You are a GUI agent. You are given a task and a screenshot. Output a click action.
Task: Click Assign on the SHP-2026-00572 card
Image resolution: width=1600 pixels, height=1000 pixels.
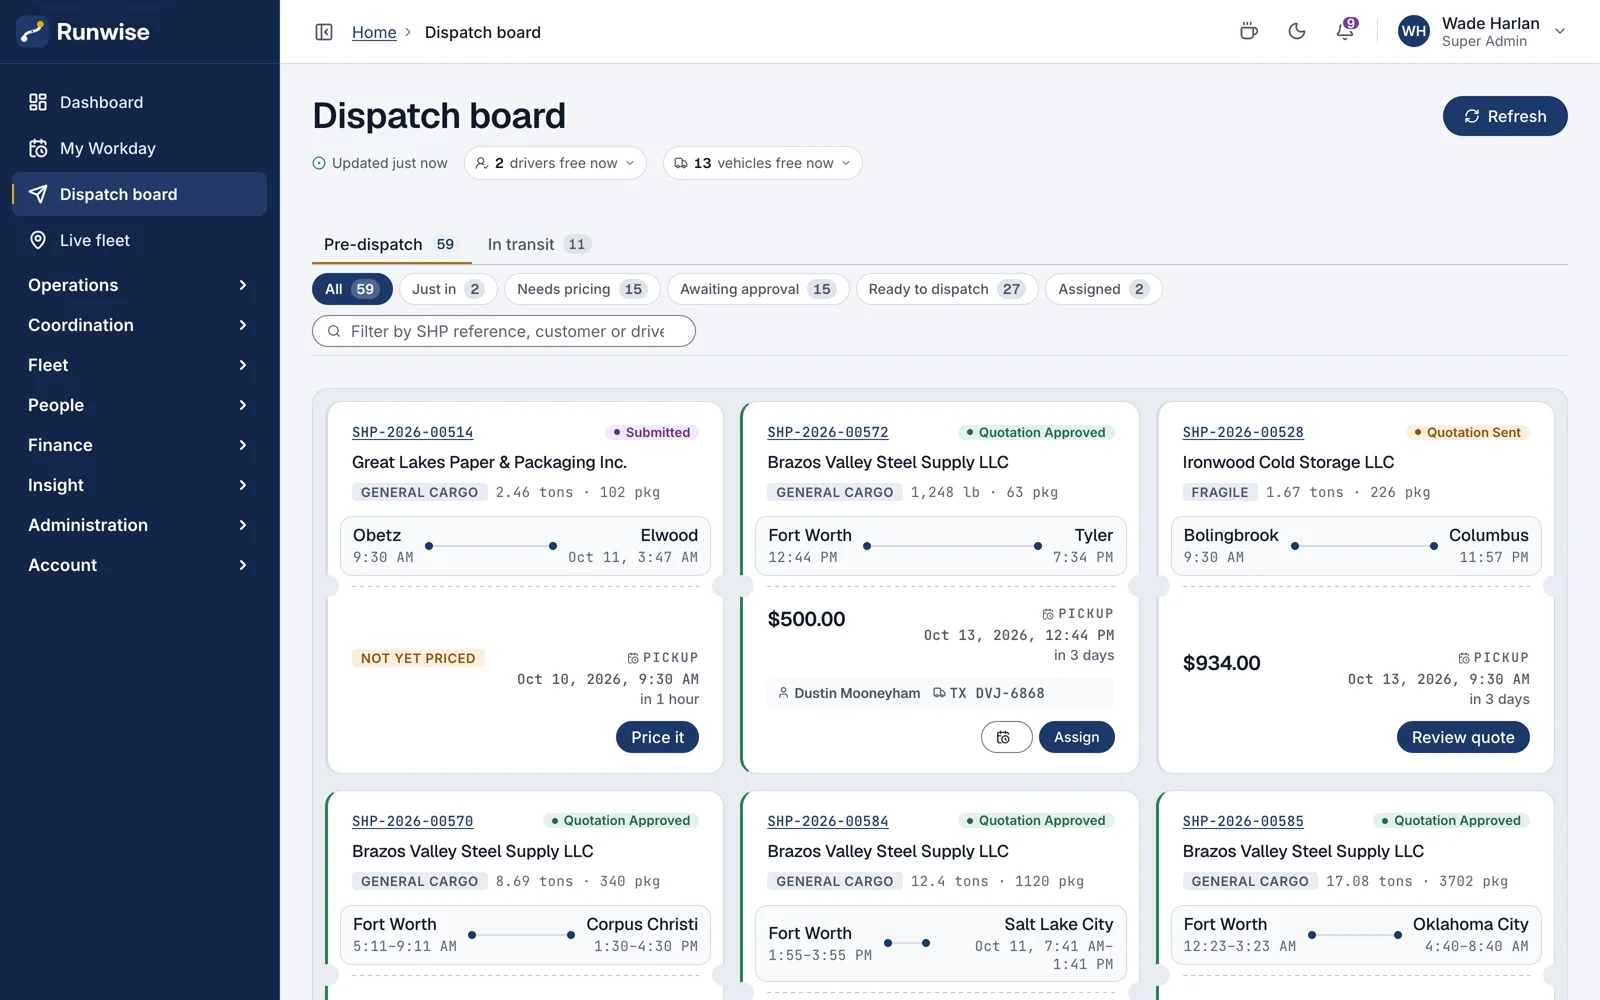pos(1076,737)
